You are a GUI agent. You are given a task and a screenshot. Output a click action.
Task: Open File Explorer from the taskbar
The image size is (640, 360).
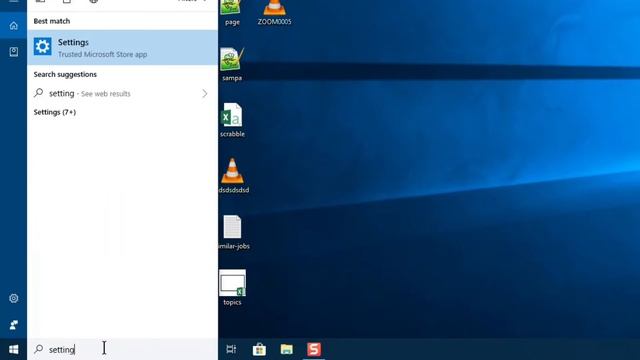click(x=287, y=349)
